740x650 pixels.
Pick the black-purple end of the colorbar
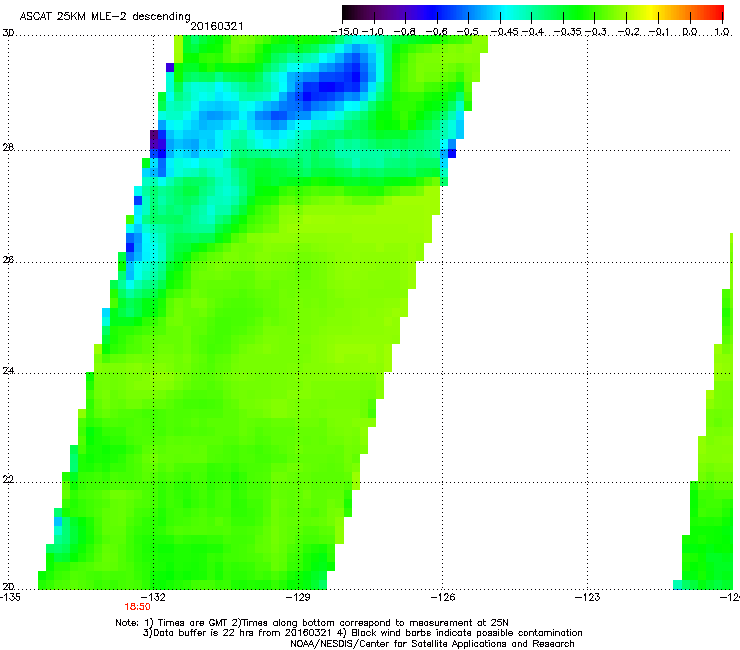point(349,13)
